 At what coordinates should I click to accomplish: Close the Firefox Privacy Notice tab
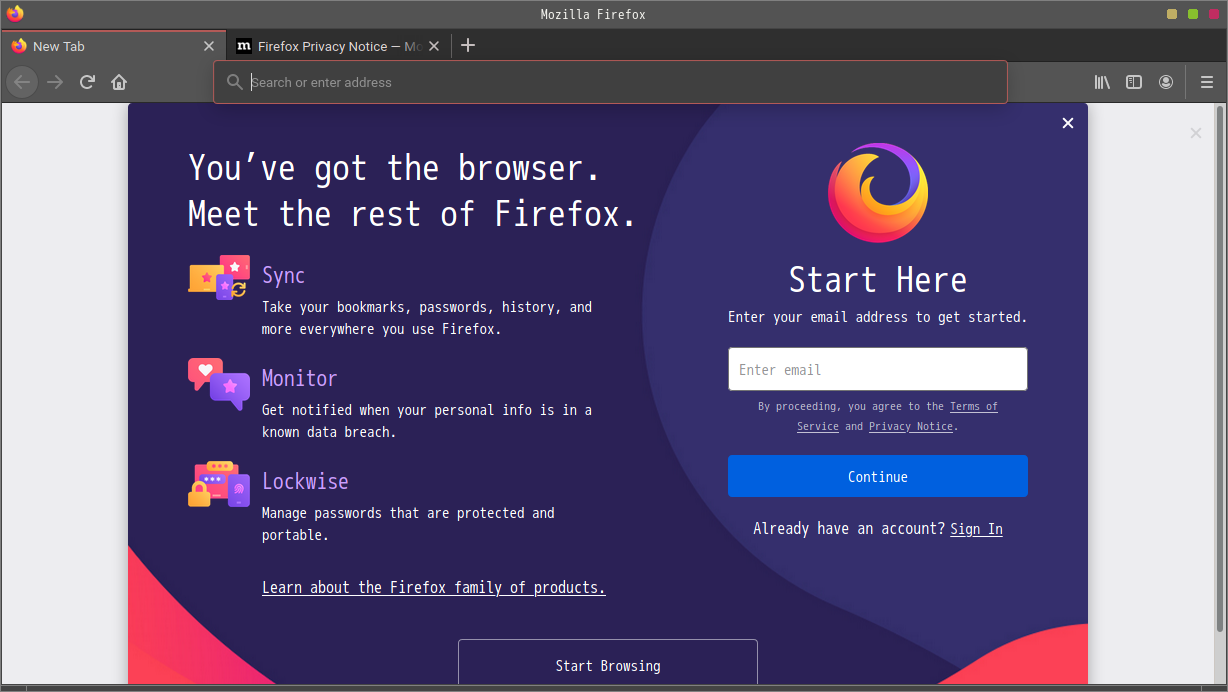click(434, 46)
